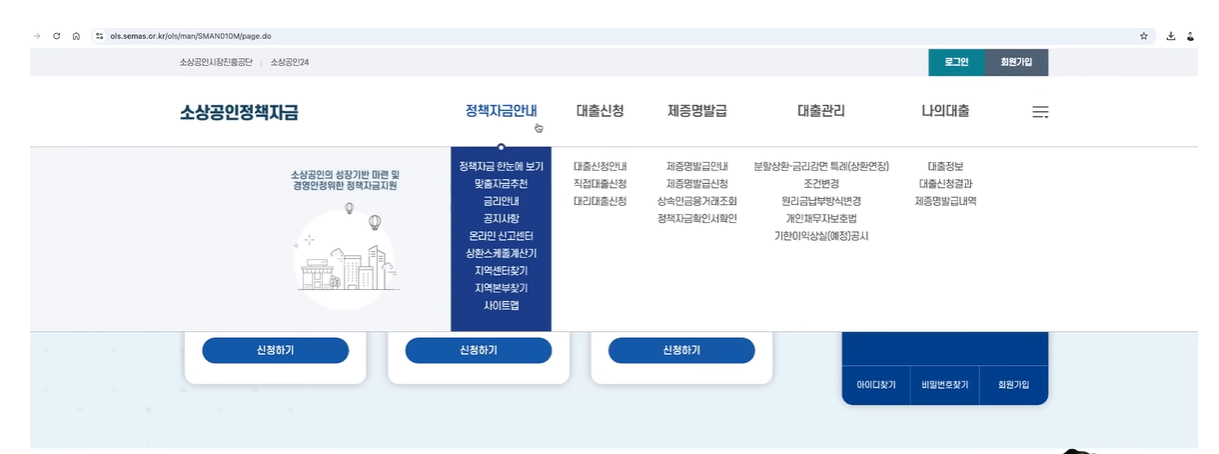Reload the page with the refresh icon

click(57, 36)
